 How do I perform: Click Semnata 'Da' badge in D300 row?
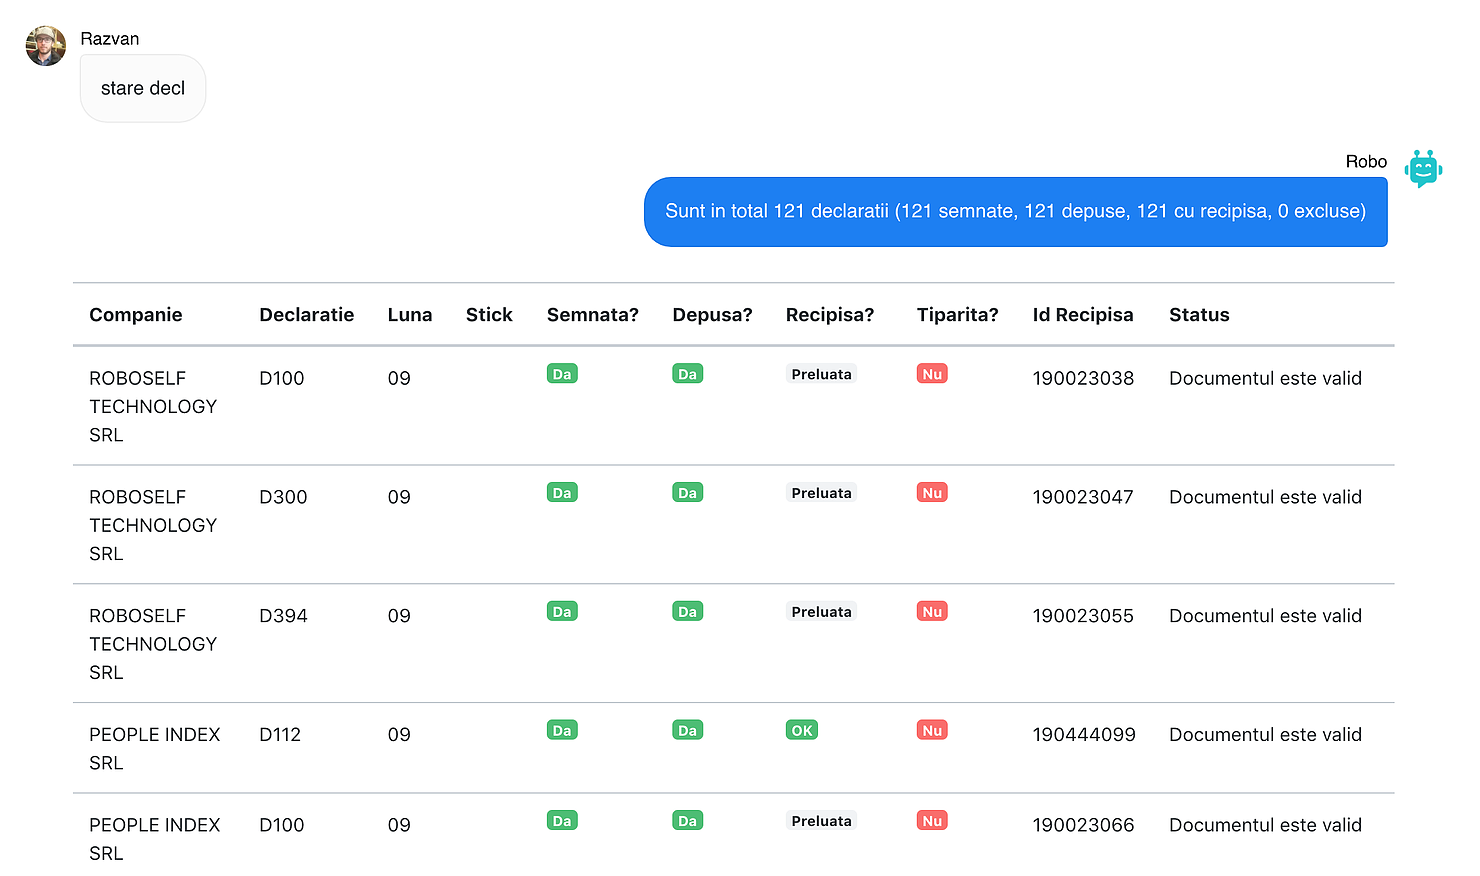[562, 493]
